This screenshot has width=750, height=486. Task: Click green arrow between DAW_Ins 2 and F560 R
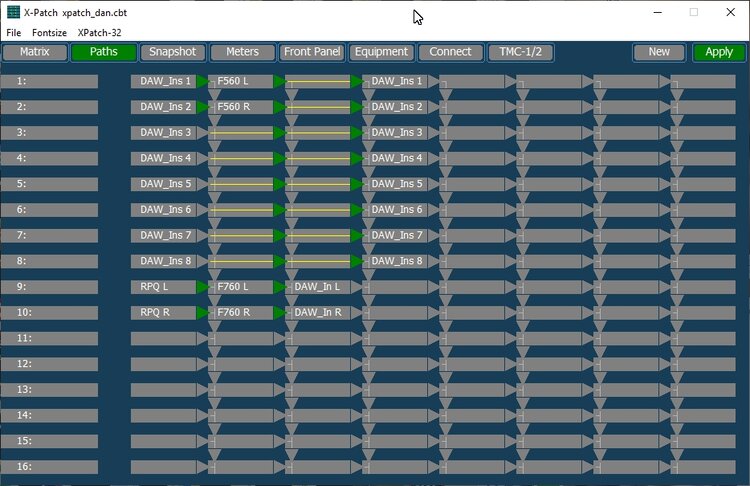pos(202,107)
